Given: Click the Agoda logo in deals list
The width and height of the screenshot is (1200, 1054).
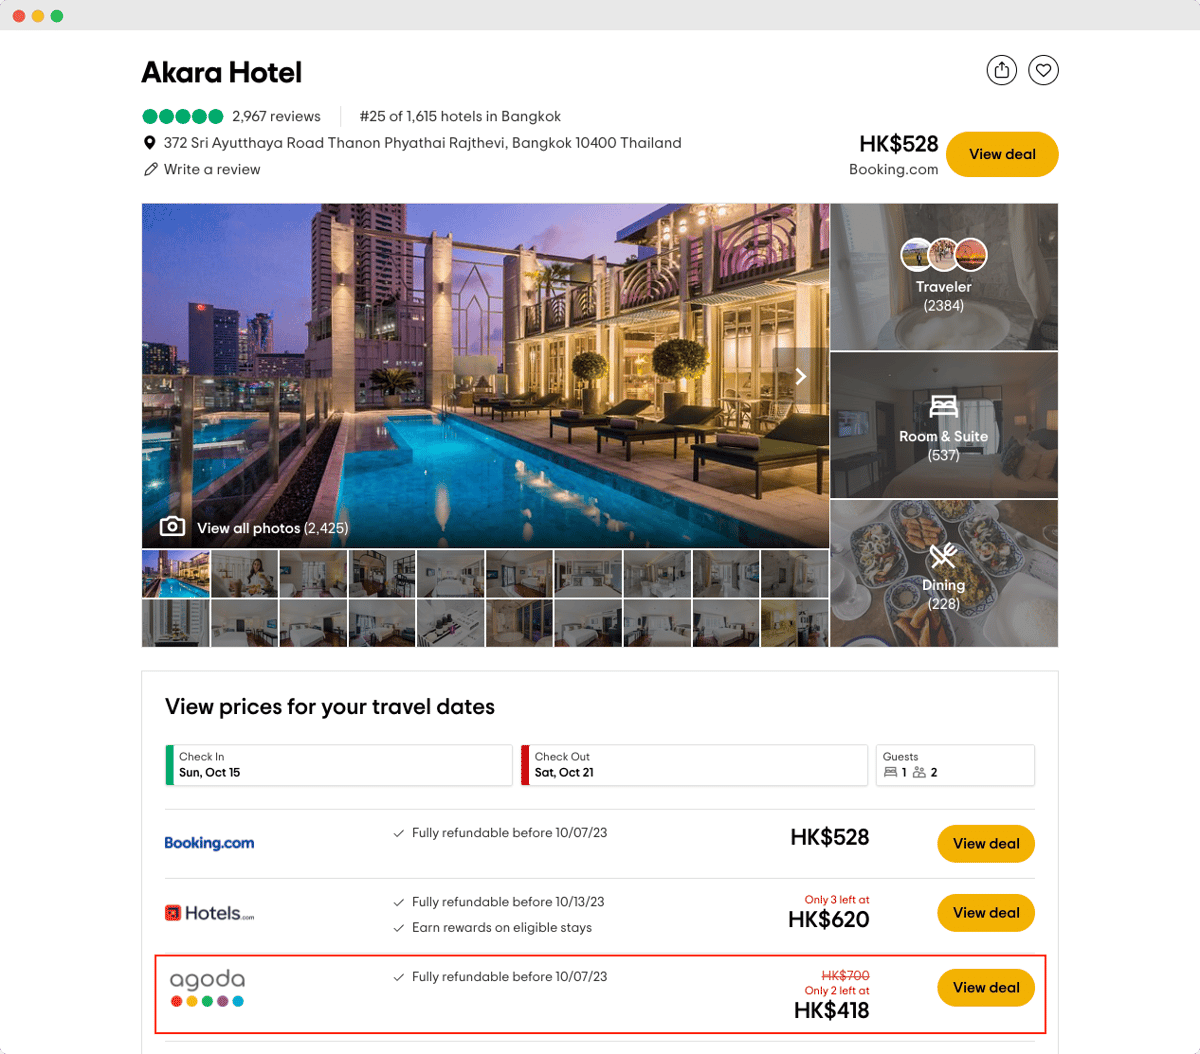Looking at the screenshot, I should pyautogui.click(x=207, y=987).
